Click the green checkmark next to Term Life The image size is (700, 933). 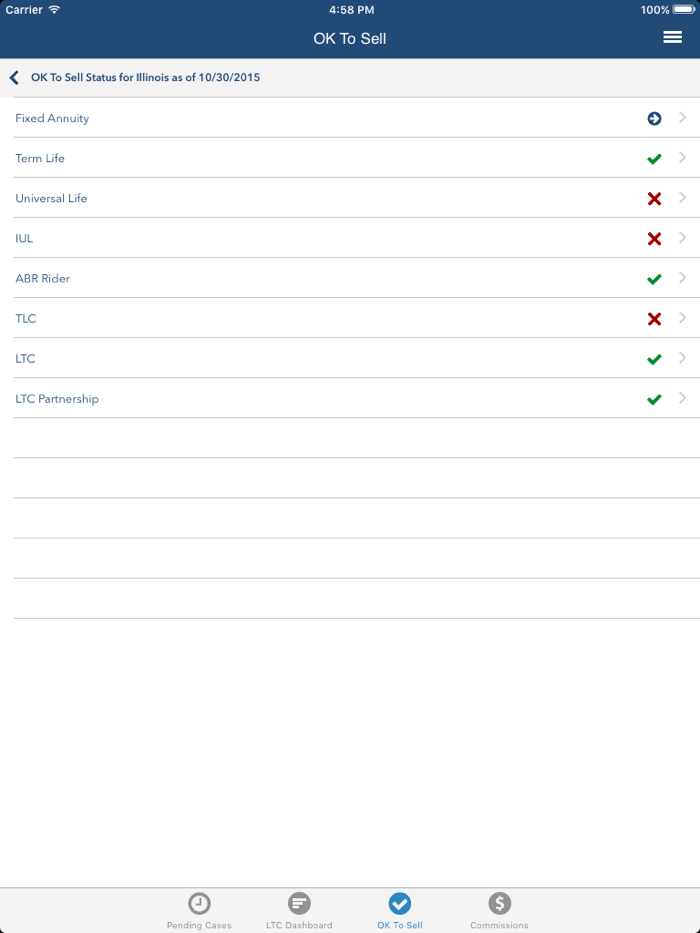[654, 158]
